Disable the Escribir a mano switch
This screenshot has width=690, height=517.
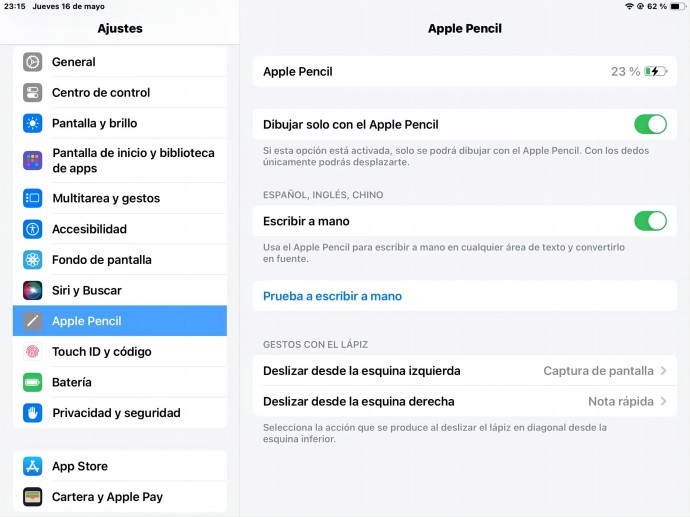click(x=650, y=221)
